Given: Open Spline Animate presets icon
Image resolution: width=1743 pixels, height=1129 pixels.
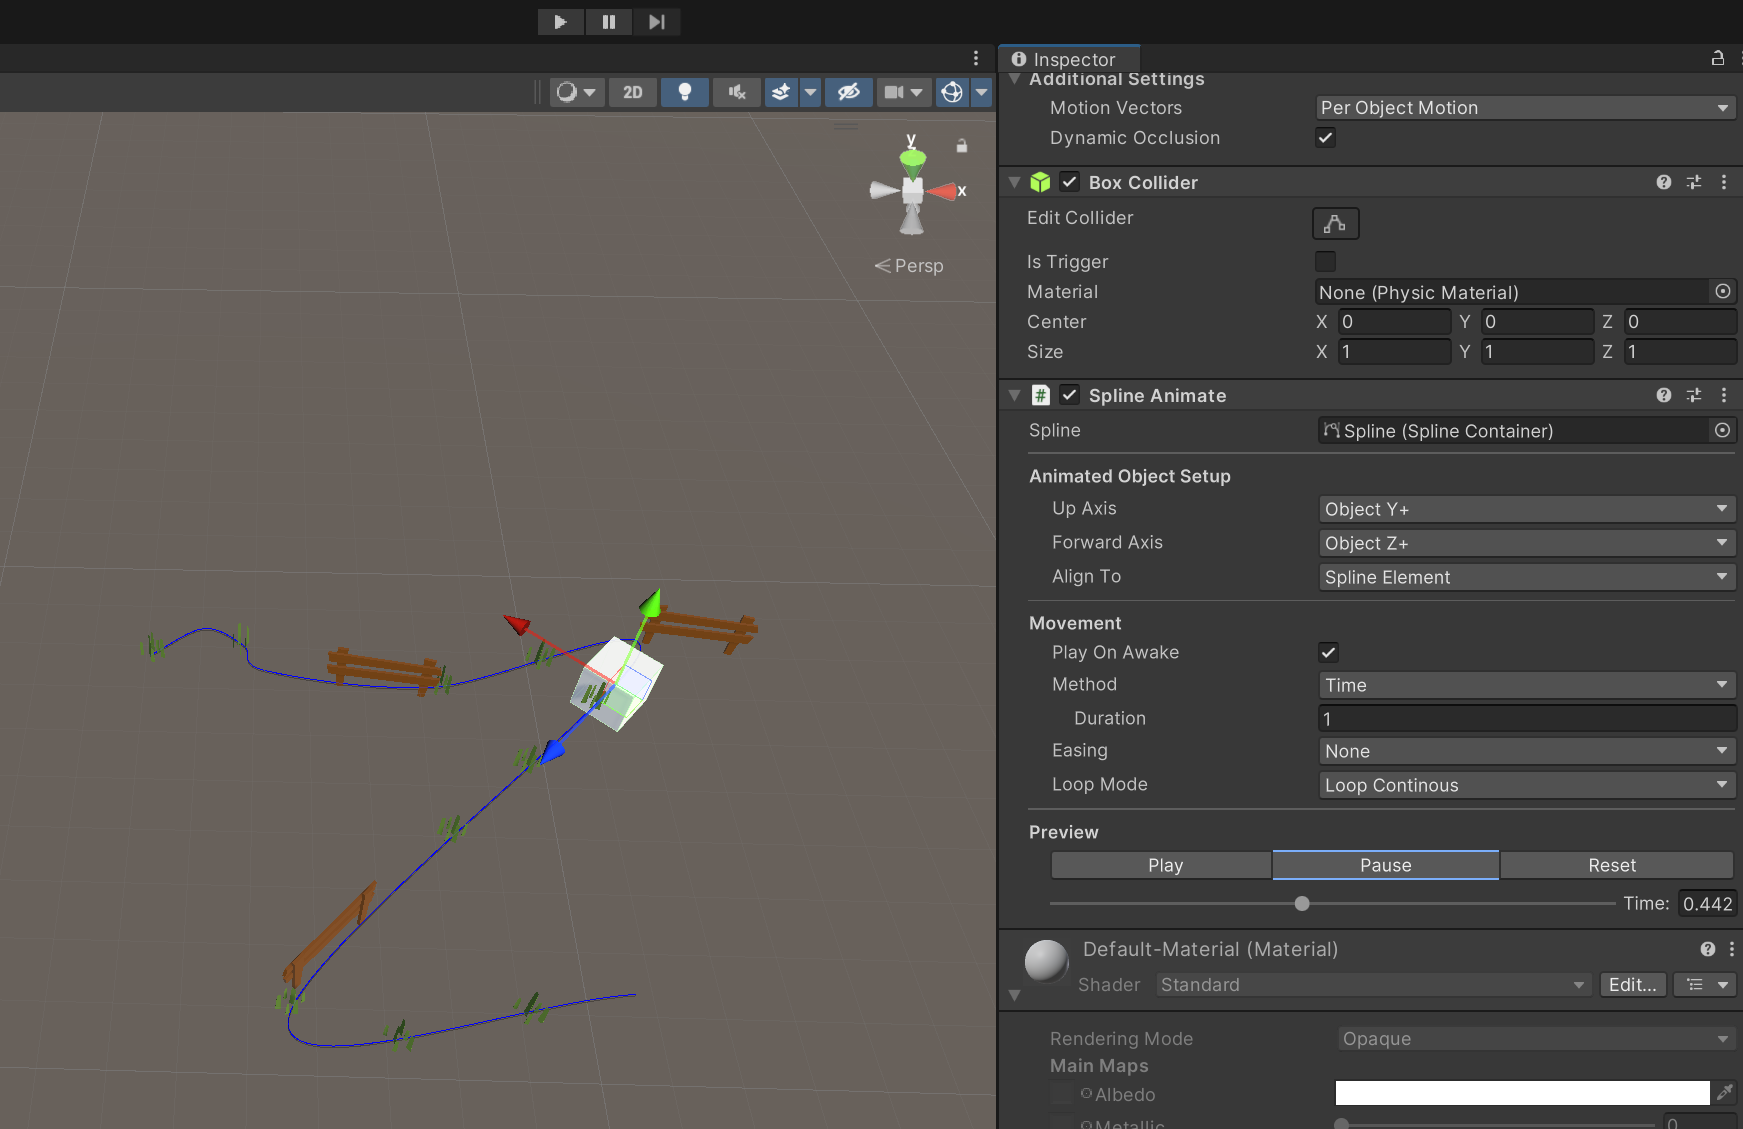Looking at the screenshot, I should (x=1693, y=395).
